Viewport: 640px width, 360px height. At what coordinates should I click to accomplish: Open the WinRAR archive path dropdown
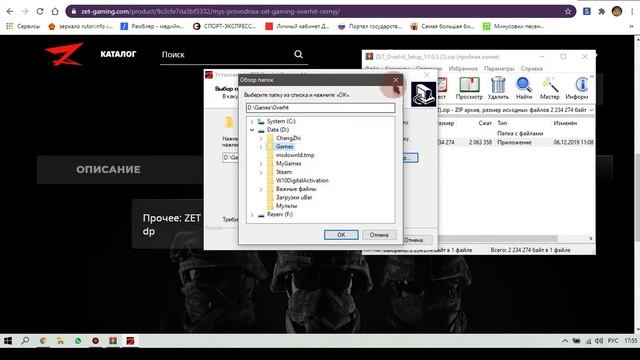tap(591, 110)
